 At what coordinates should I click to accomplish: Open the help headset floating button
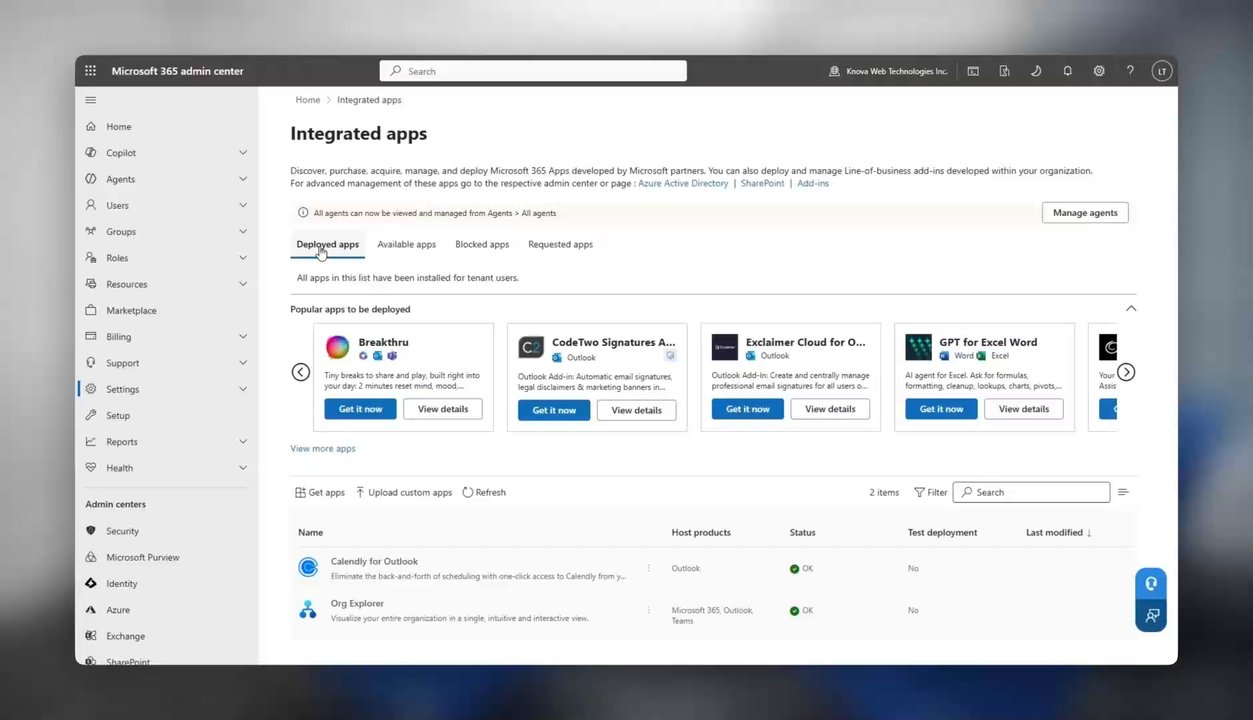point(1151,584)
